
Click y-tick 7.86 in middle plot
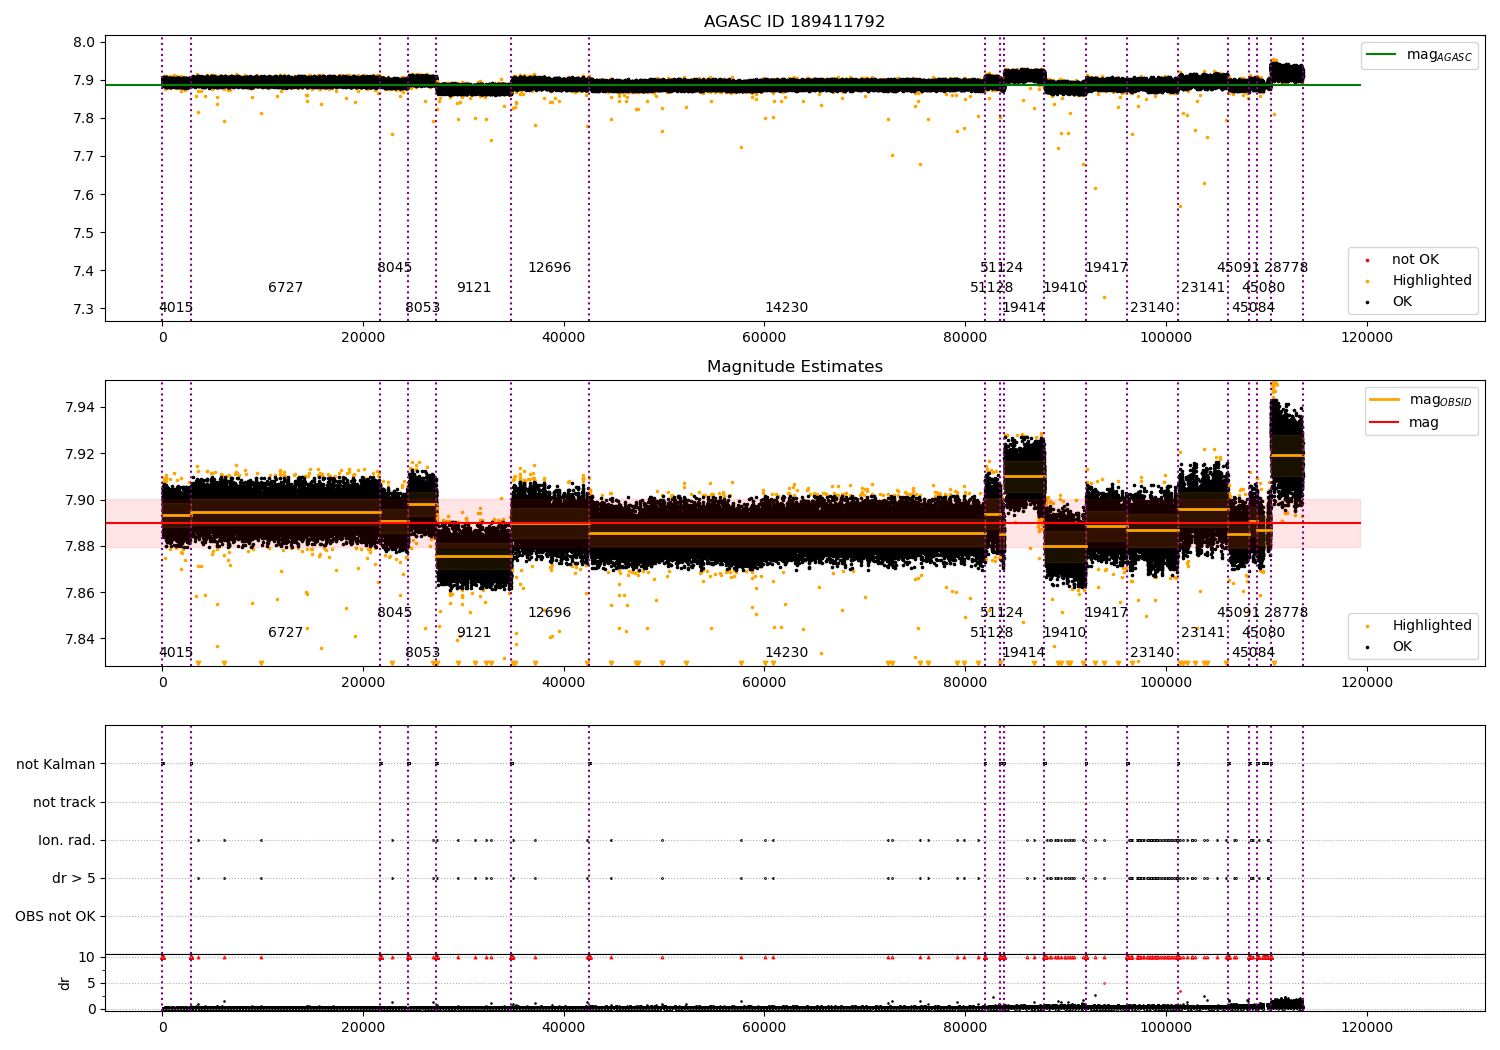80,594
